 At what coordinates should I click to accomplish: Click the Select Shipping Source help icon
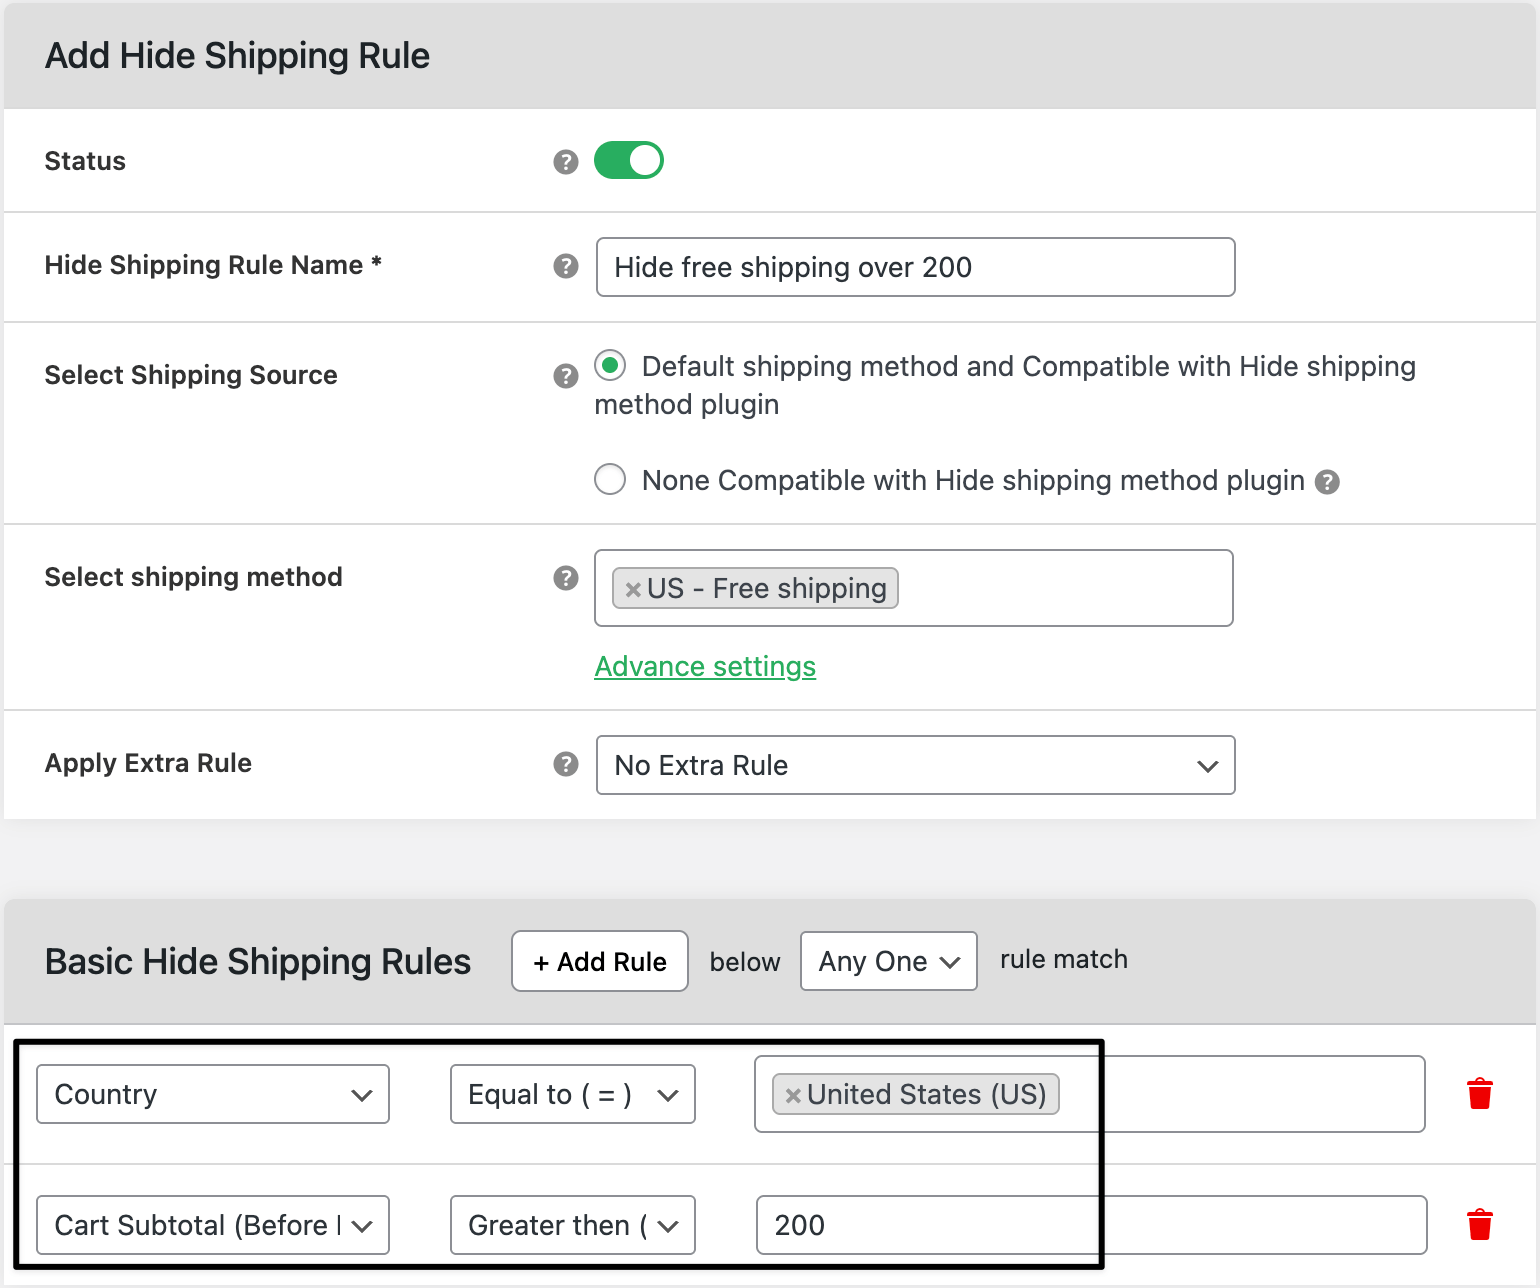pyautogui.click(x=566, y=377)
